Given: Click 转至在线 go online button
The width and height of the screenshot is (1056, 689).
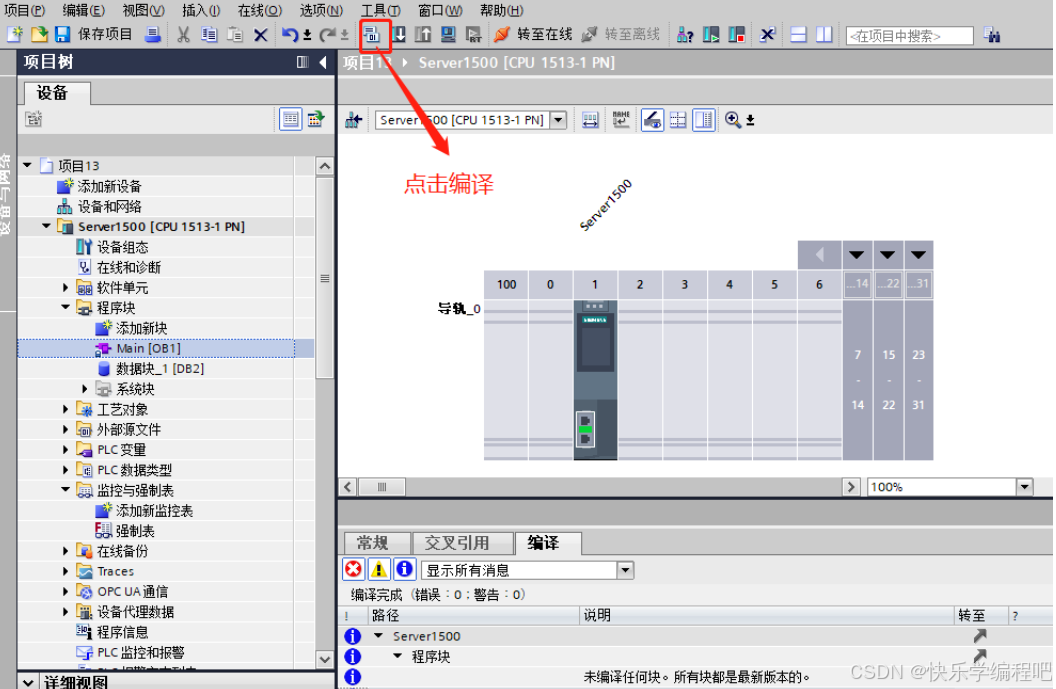Looking at the screenshot, I should click(533, 34).
